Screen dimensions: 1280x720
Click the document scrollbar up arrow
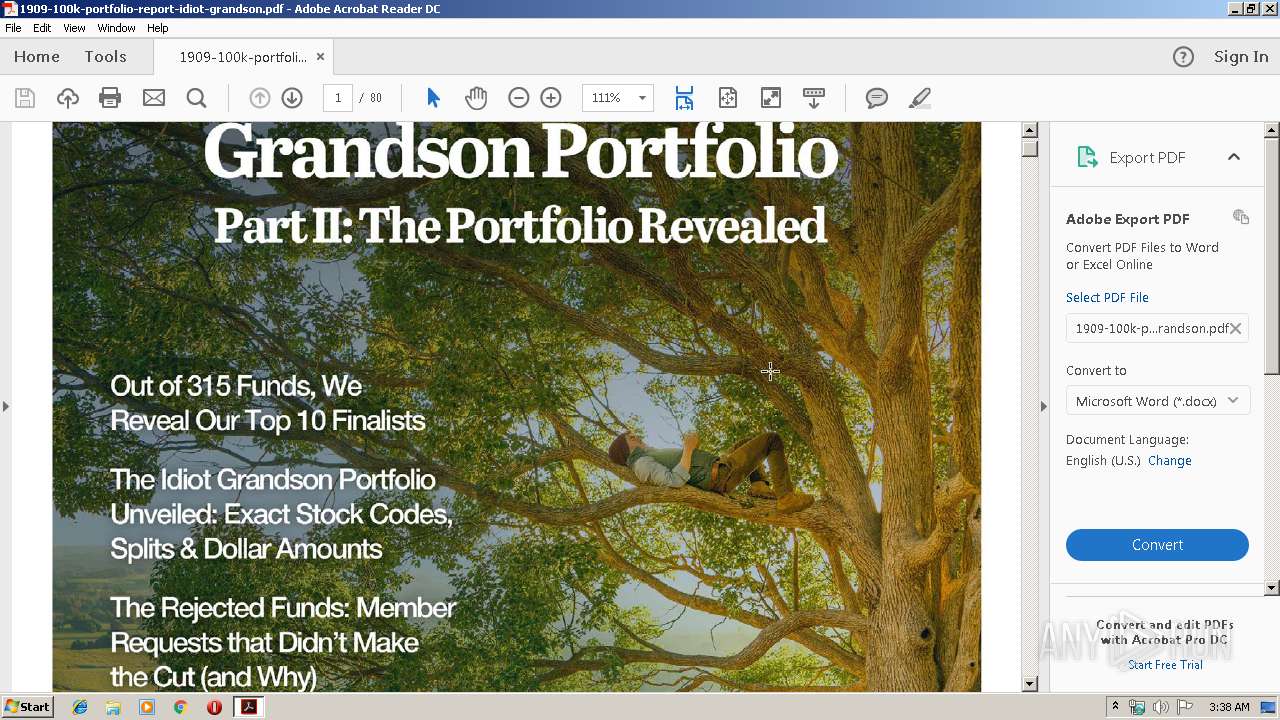click(1029, 130)
